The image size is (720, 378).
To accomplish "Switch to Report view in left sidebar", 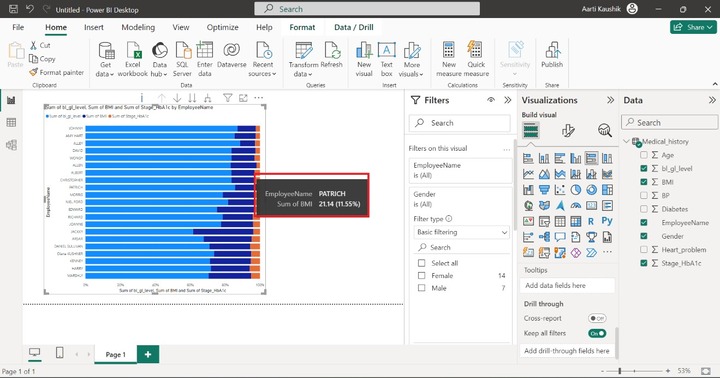I will coord(11,100).
